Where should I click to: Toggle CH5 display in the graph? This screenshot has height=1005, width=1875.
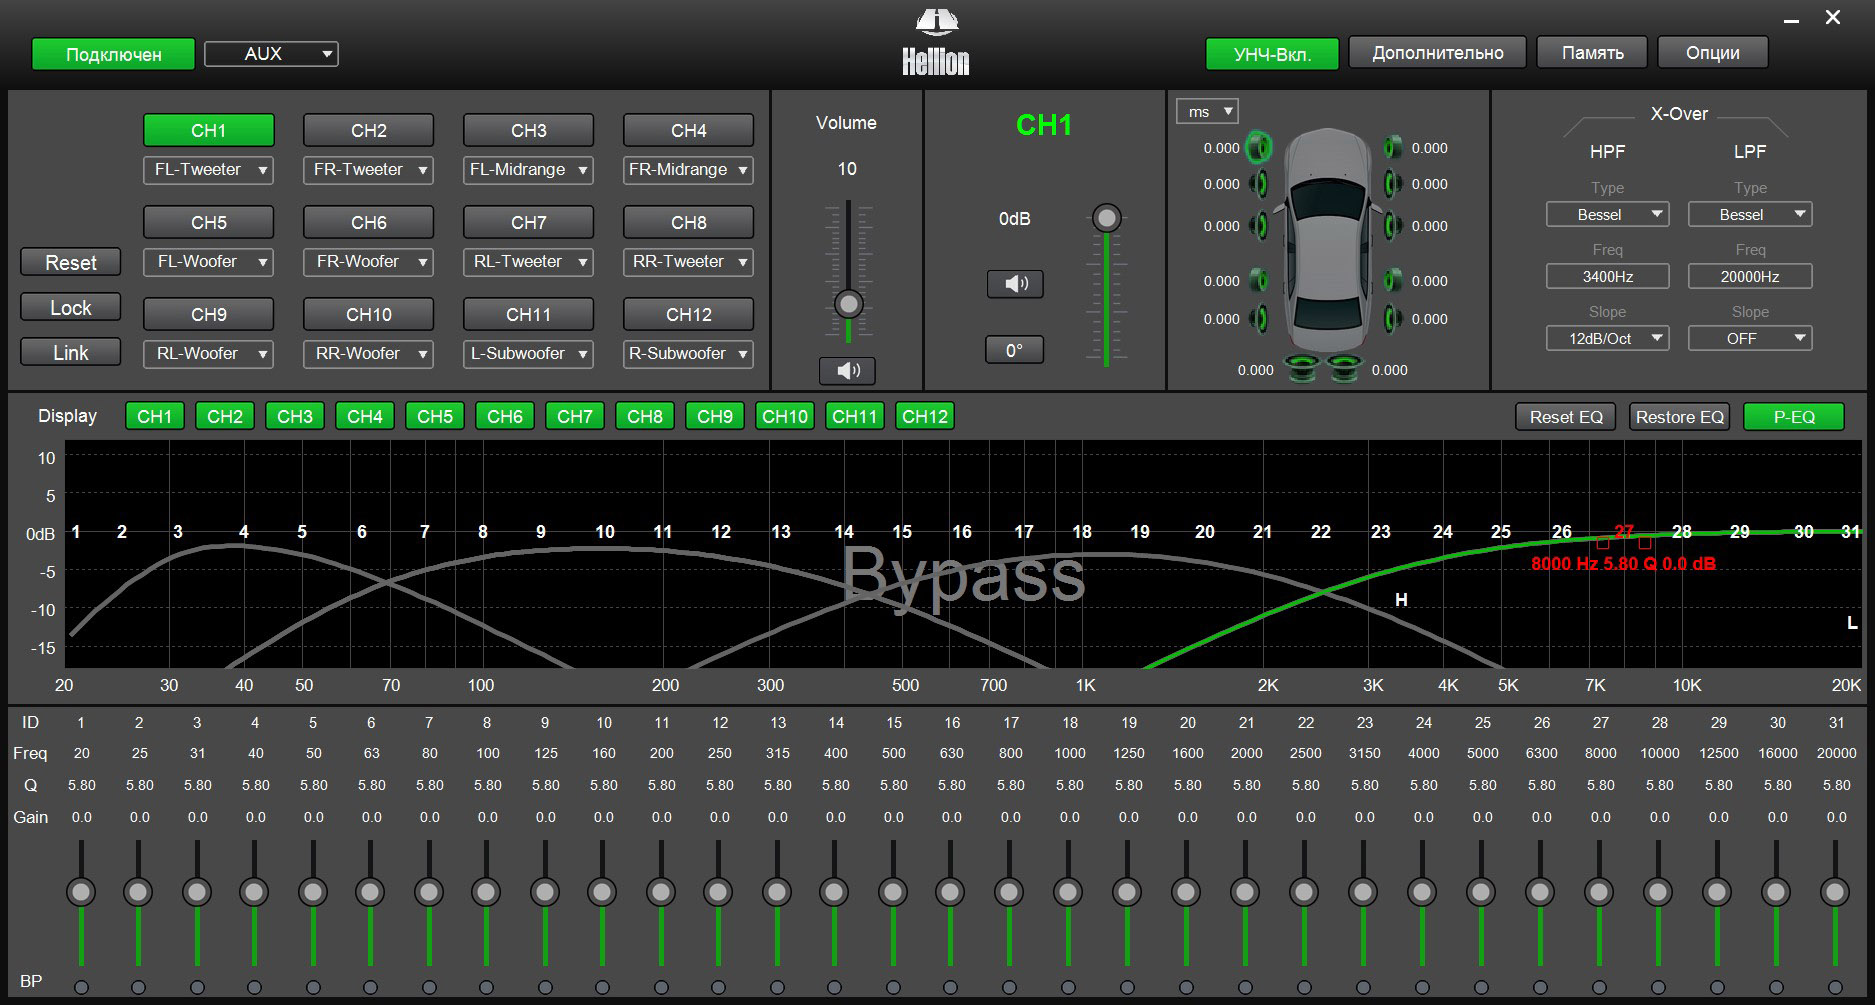coord(435,416)
